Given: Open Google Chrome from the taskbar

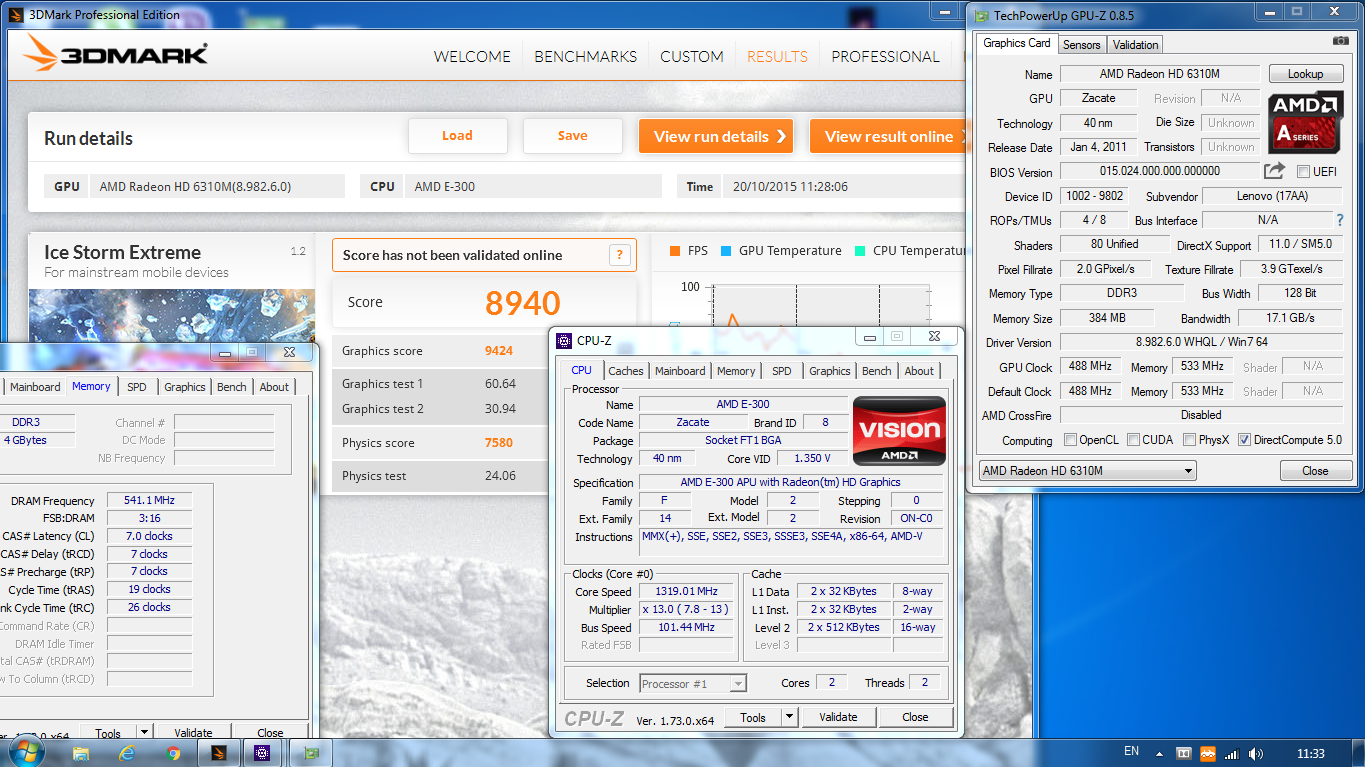Looking at the screenshot, I should tap(173, 753).
